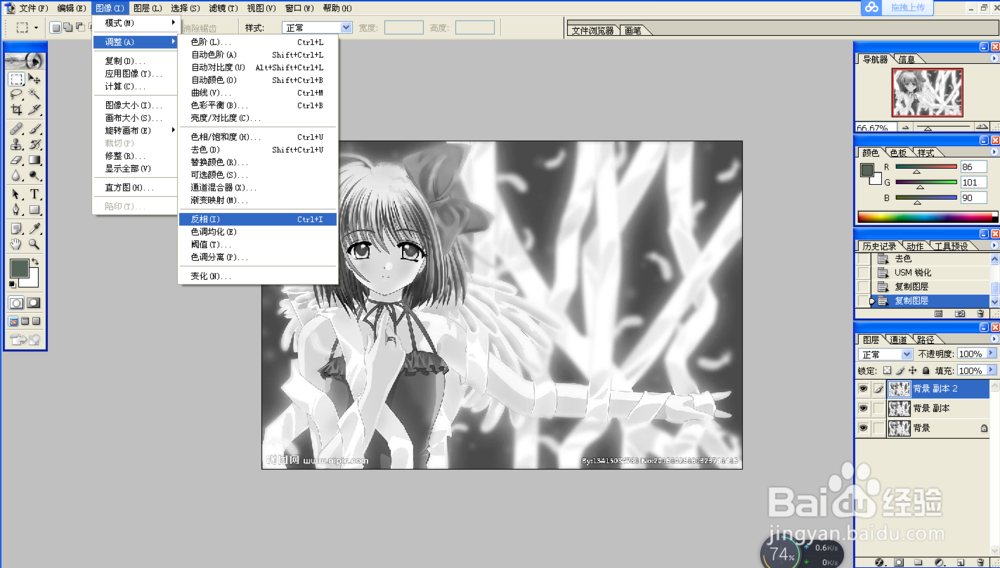Screen dimensions: 1000x568
Task: Open the 画笔 brushes palette tab
Action: 633,31
